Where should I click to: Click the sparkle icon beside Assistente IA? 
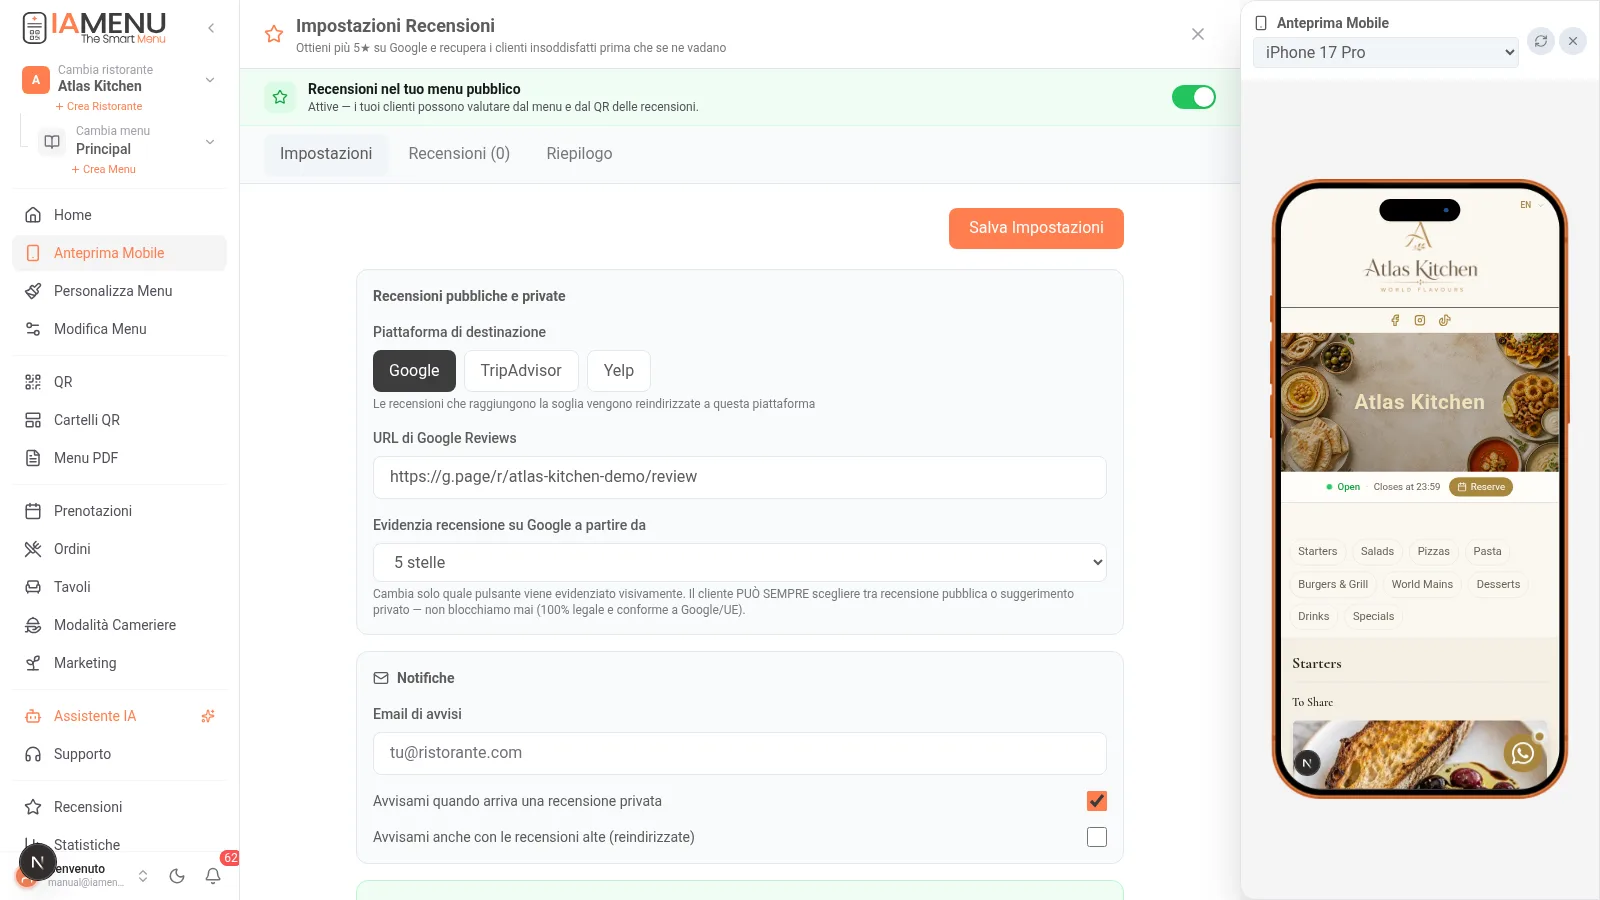(208, 716)
